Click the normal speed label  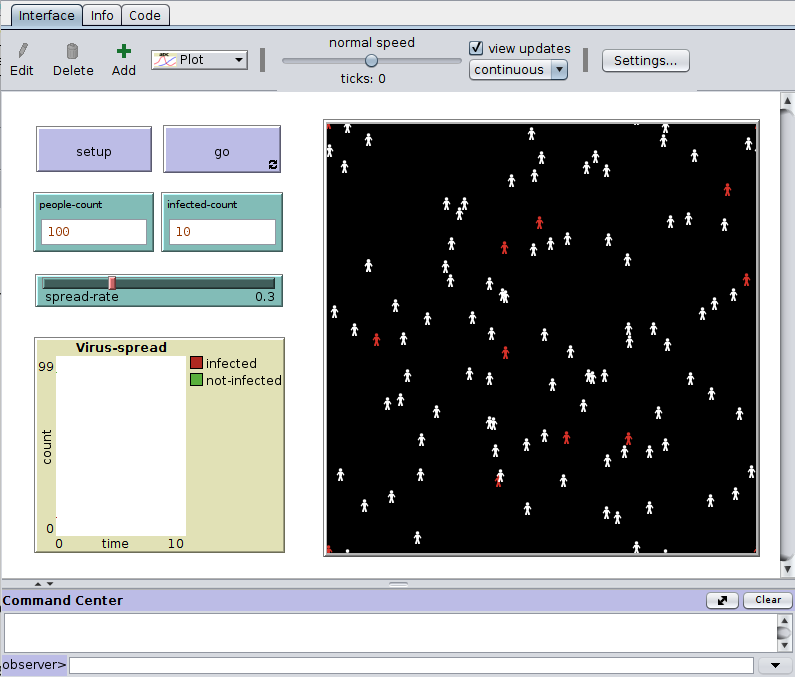click(372, 43)
